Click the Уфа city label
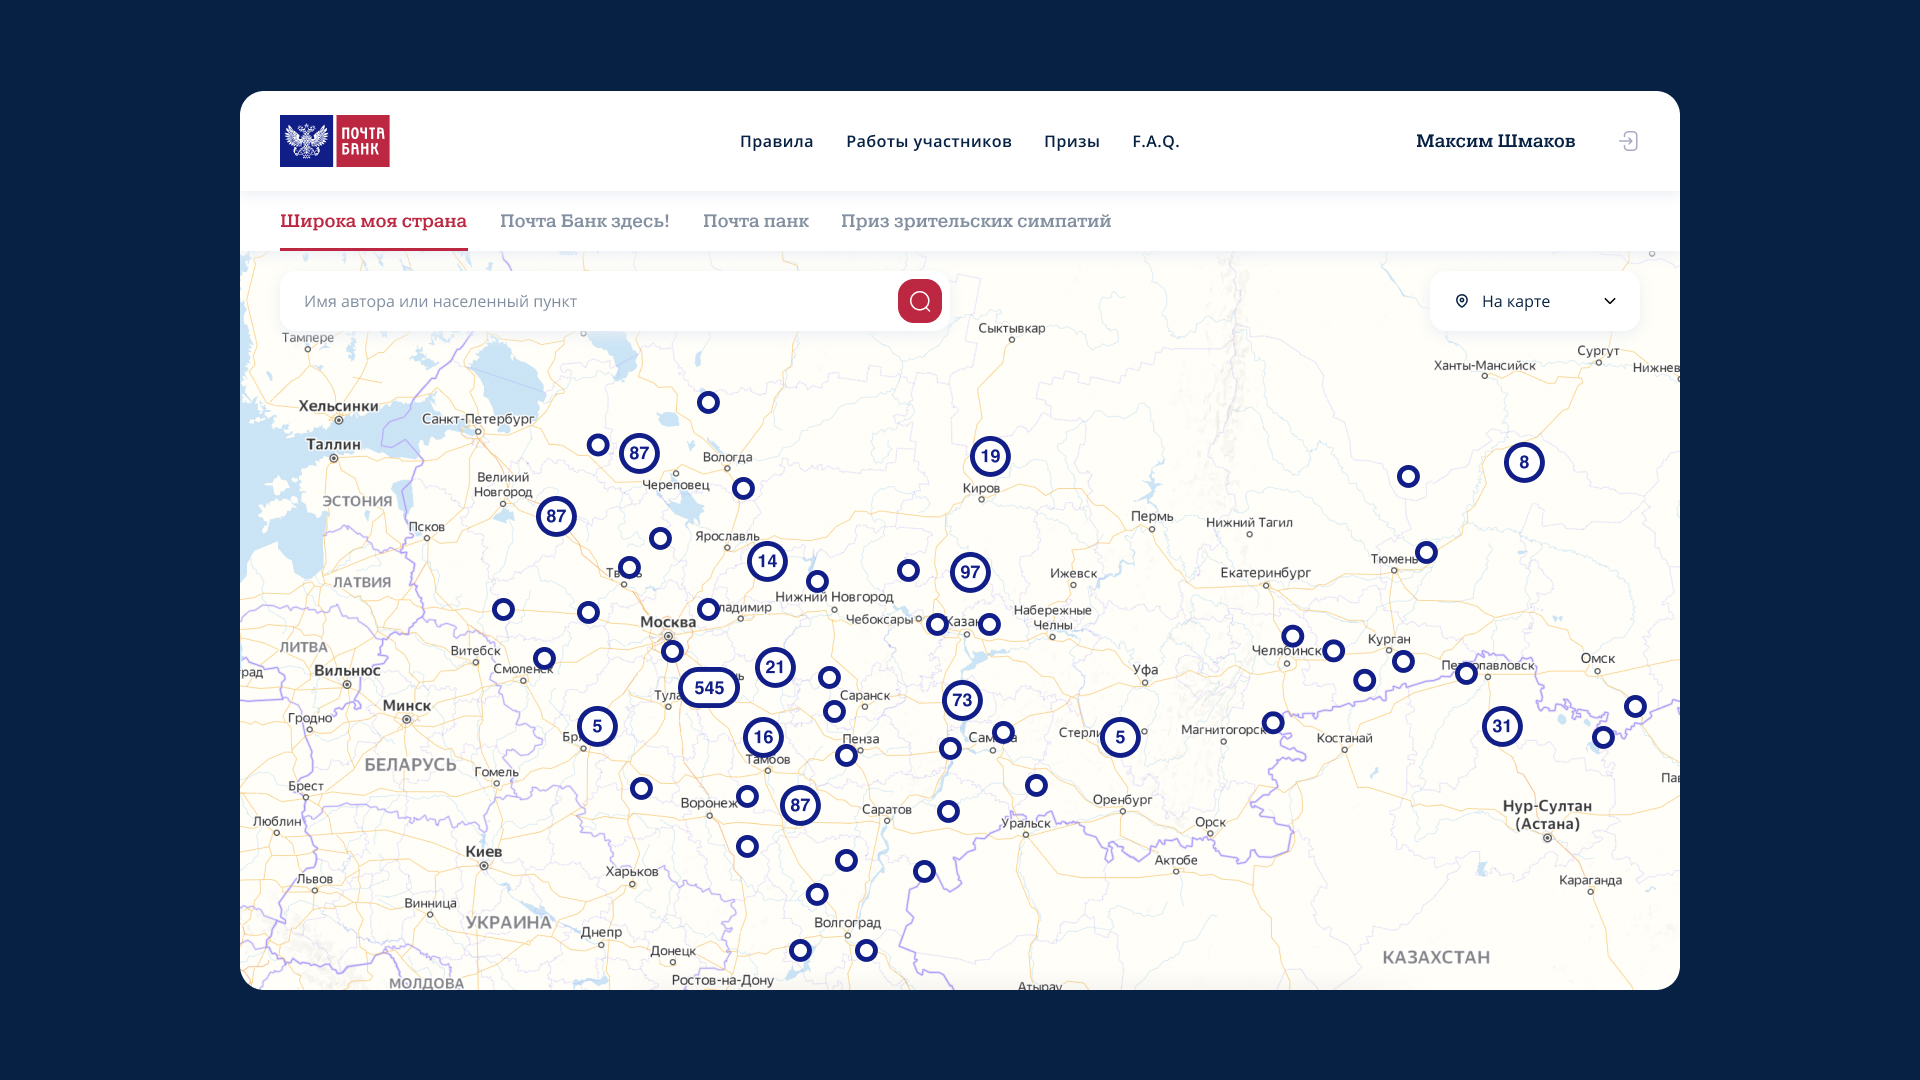Viewport: 1920px width, 1080px height. [x=1146, y=670]
